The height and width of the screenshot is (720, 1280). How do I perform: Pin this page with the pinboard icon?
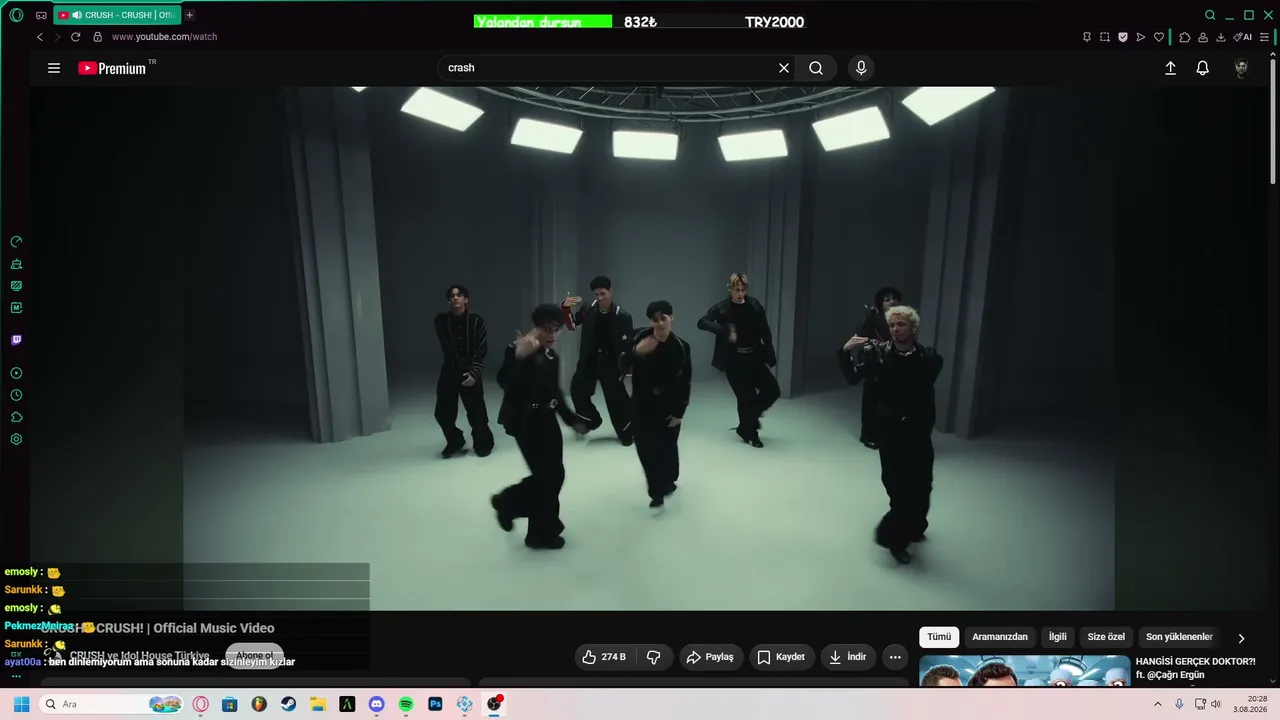(1087, 37)
